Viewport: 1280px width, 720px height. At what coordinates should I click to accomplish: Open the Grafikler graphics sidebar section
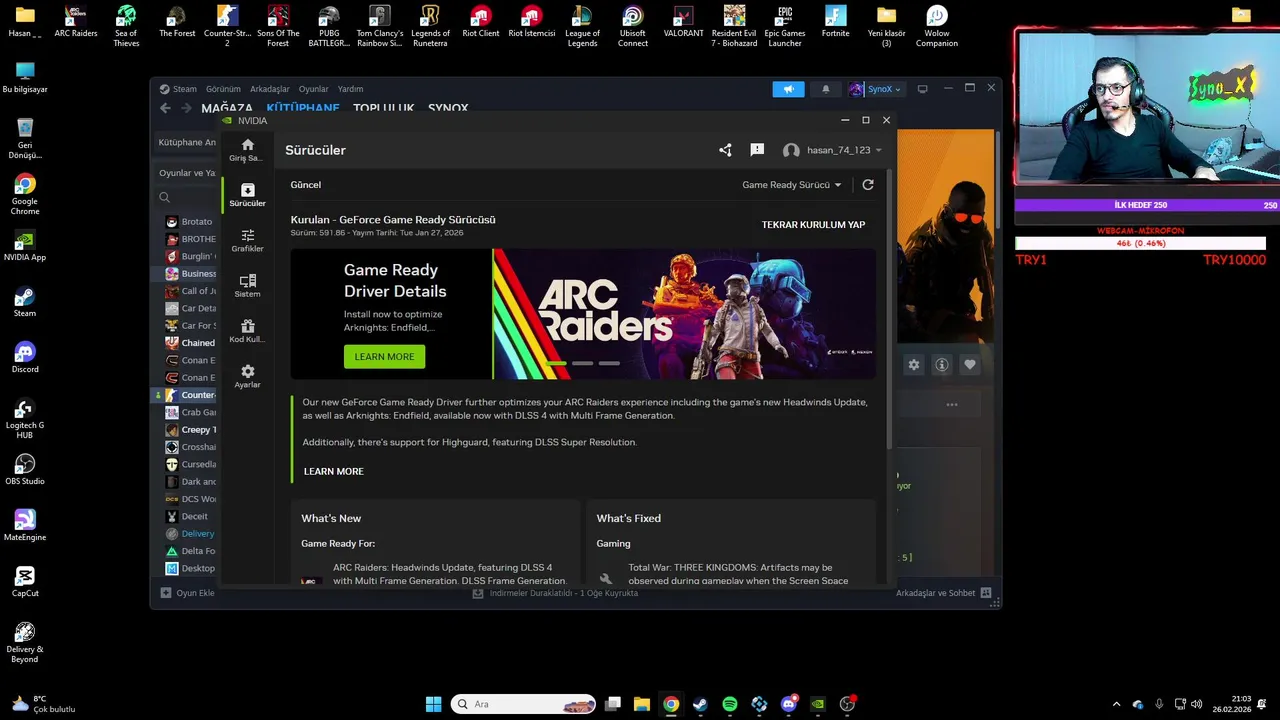pos(247,241)
